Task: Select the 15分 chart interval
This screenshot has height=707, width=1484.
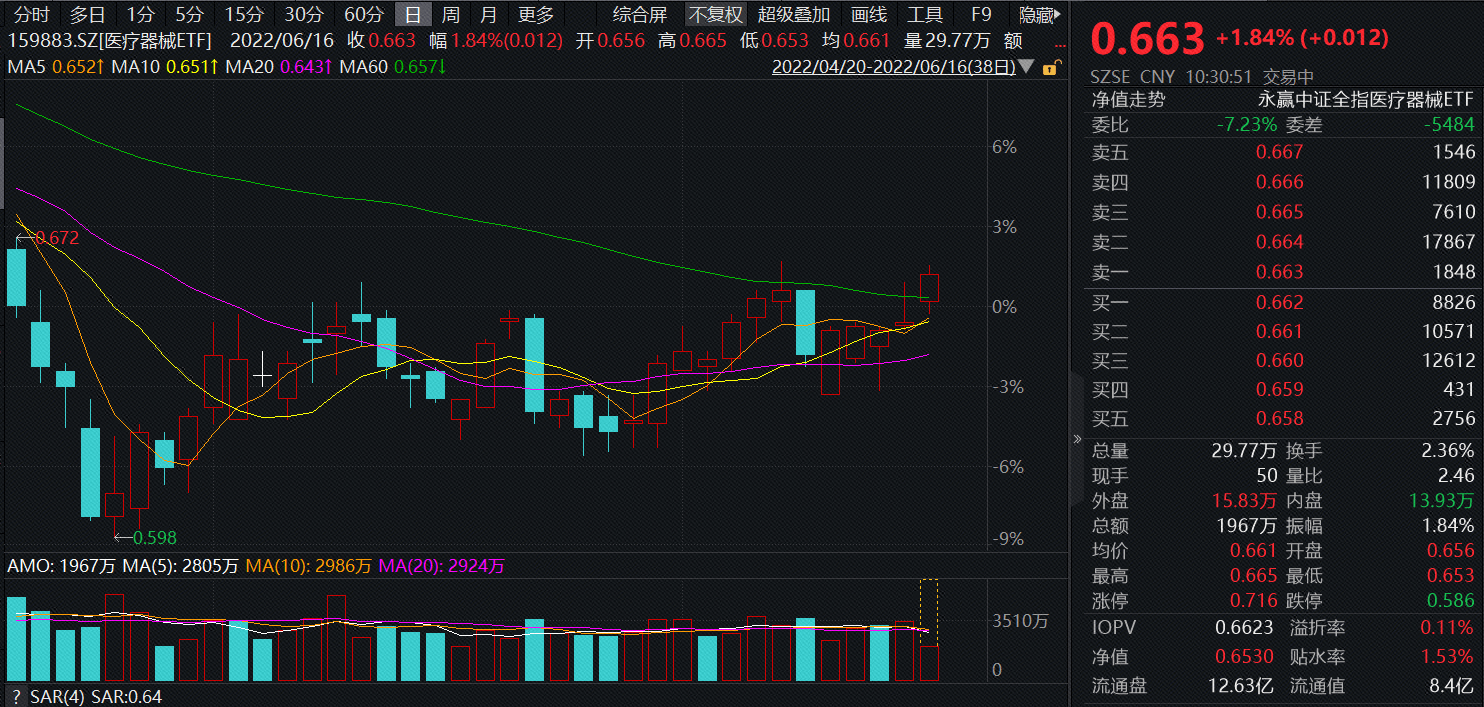Action: pos(242,15)
